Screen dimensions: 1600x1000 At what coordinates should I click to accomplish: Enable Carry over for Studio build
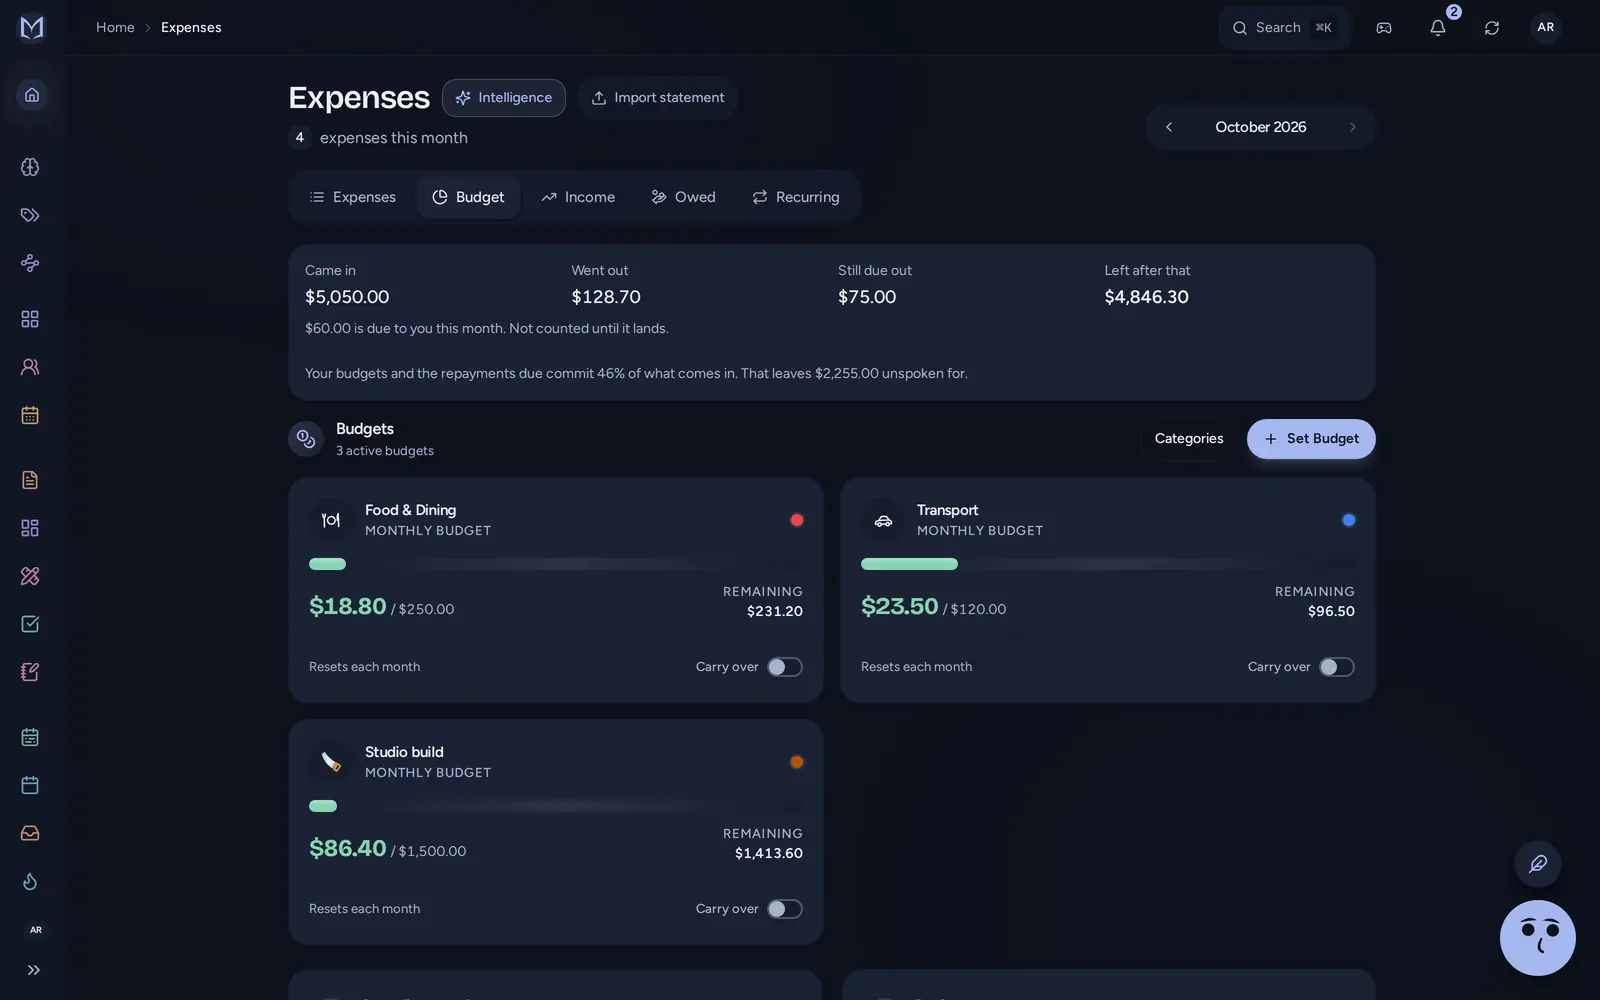[785, 909]
